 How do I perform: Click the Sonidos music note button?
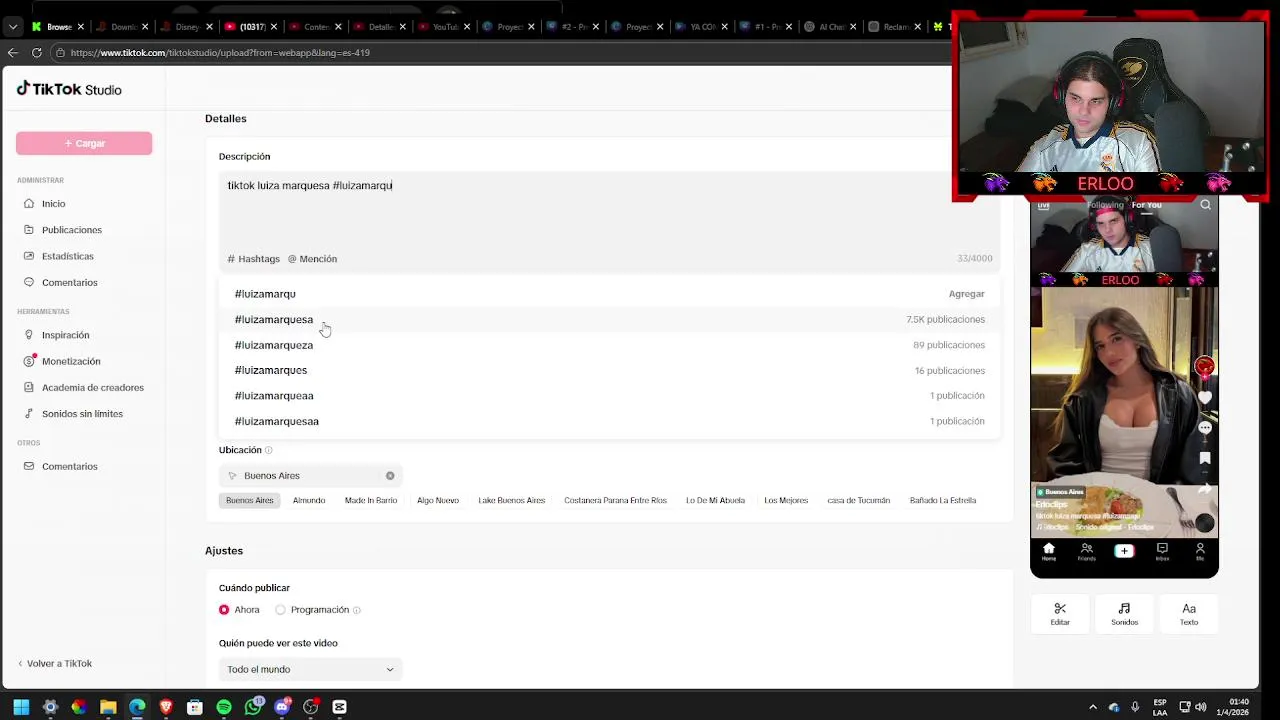[x=1124, y=614]
